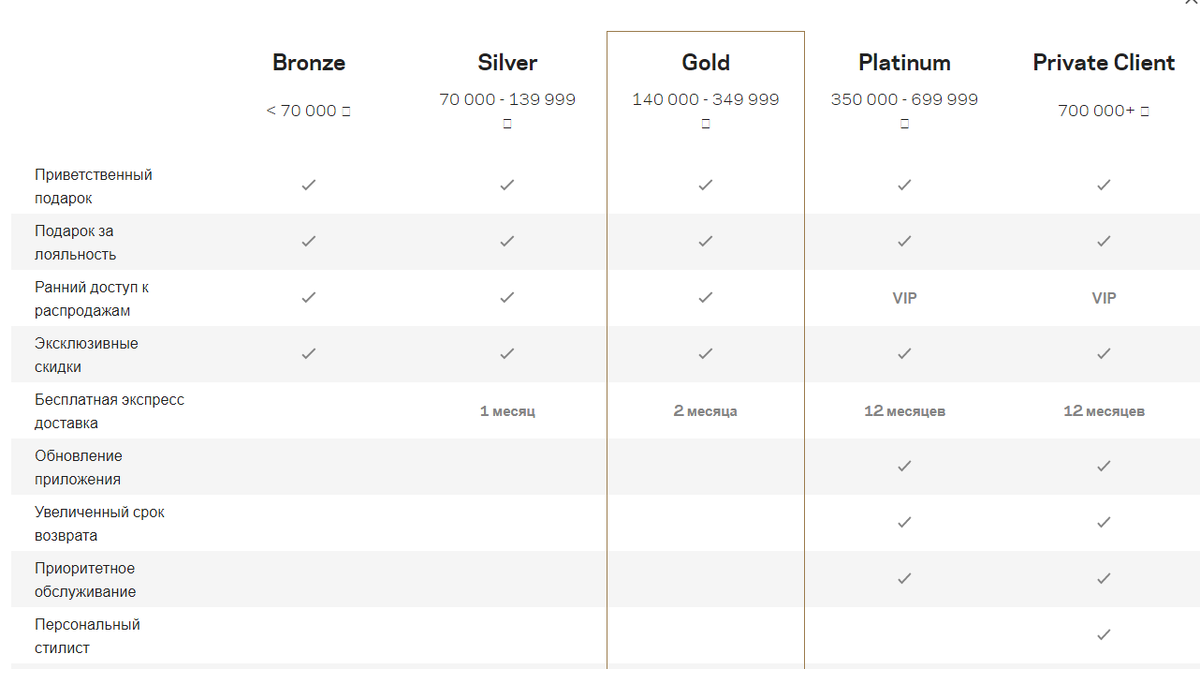Click Gold checkmark for Ранний доступ к распродажам
Image resolution: width=1200 pixels, height=684 pixels.
point(705,297)
